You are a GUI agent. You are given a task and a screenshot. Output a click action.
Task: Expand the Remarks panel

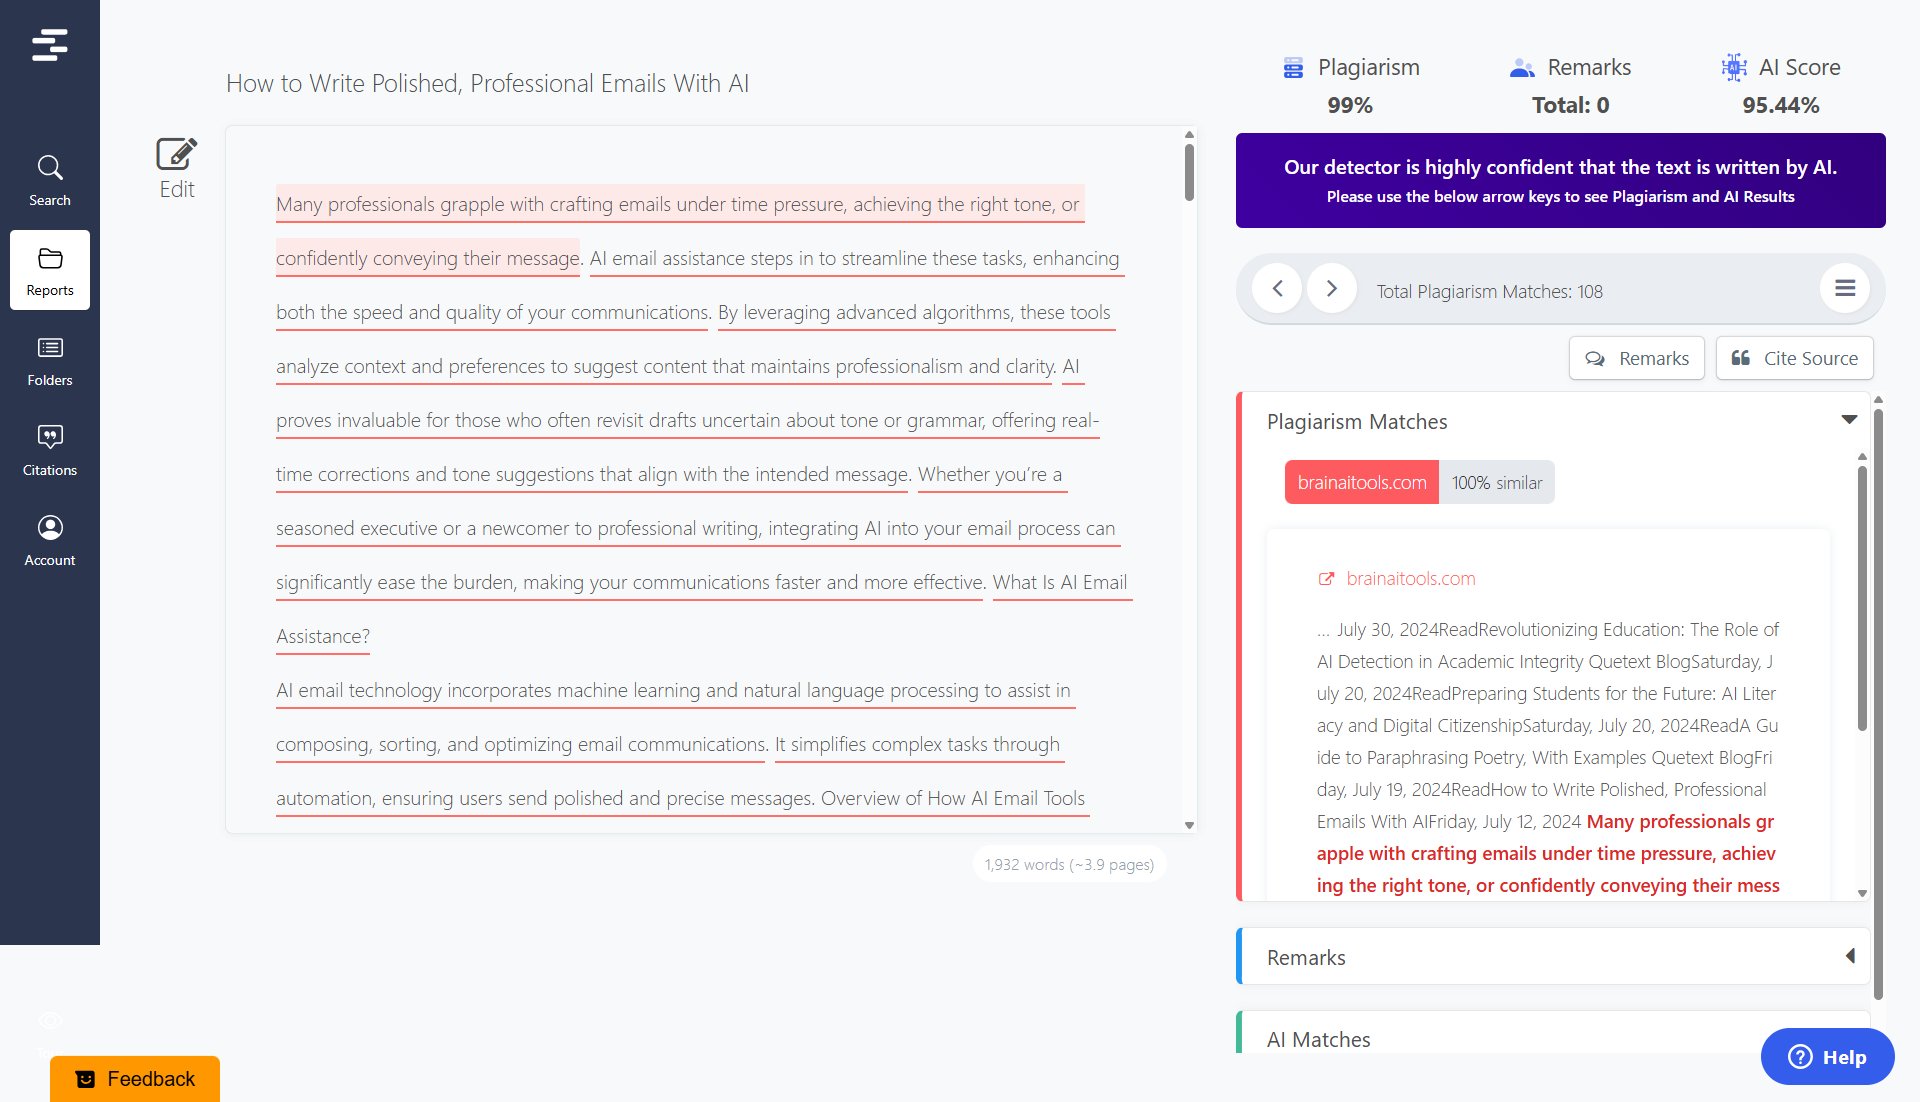1849,956
